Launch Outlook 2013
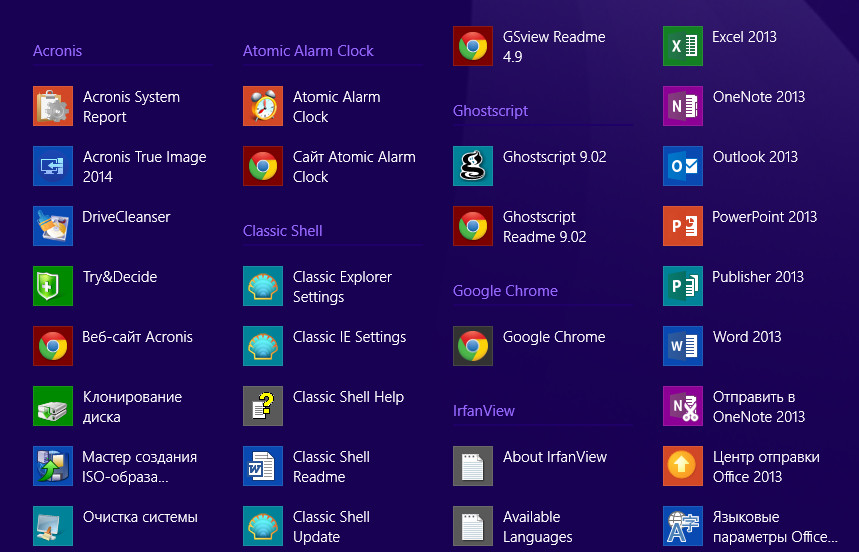 click(683, 166)
